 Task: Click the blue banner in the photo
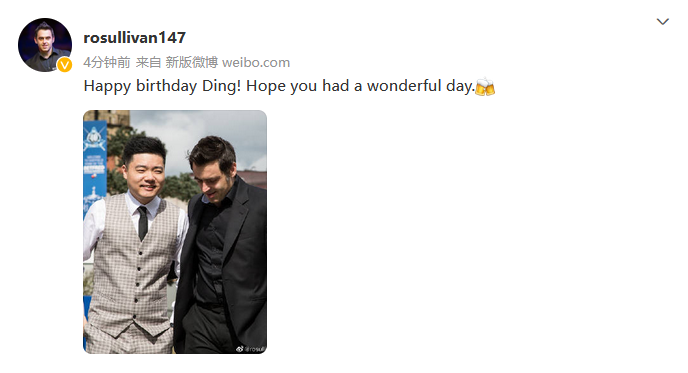coord(94,176)
